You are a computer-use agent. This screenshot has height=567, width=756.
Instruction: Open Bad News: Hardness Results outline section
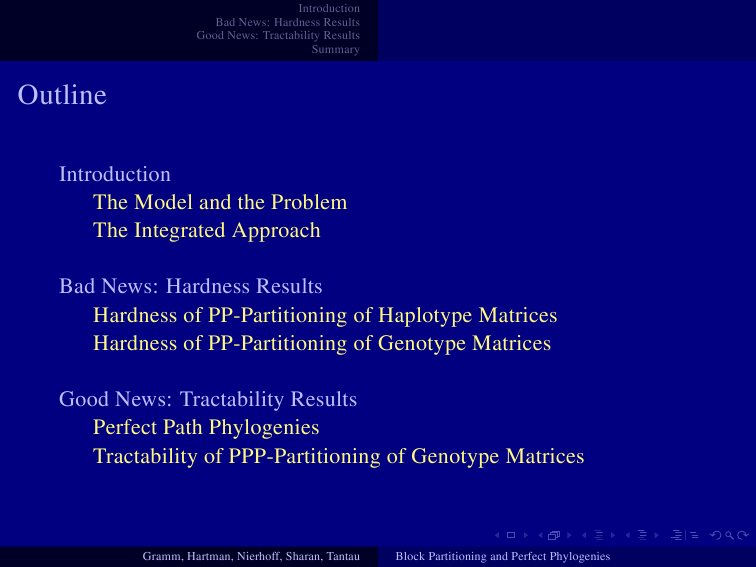click(x=190, y=286)
